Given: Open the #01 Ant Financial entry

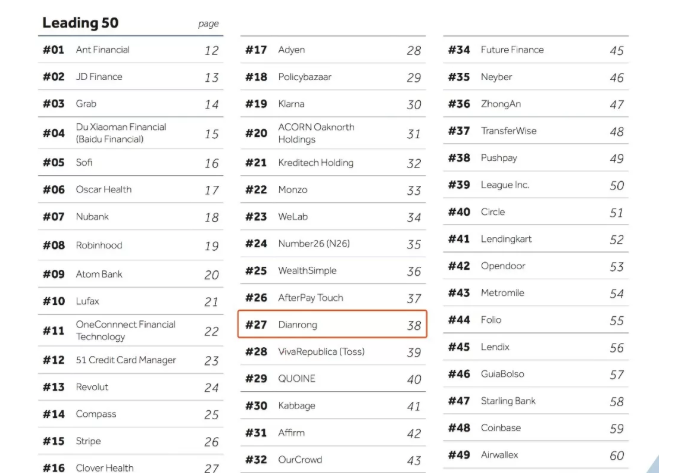Looking at the screenshot, I should (130, 50).
